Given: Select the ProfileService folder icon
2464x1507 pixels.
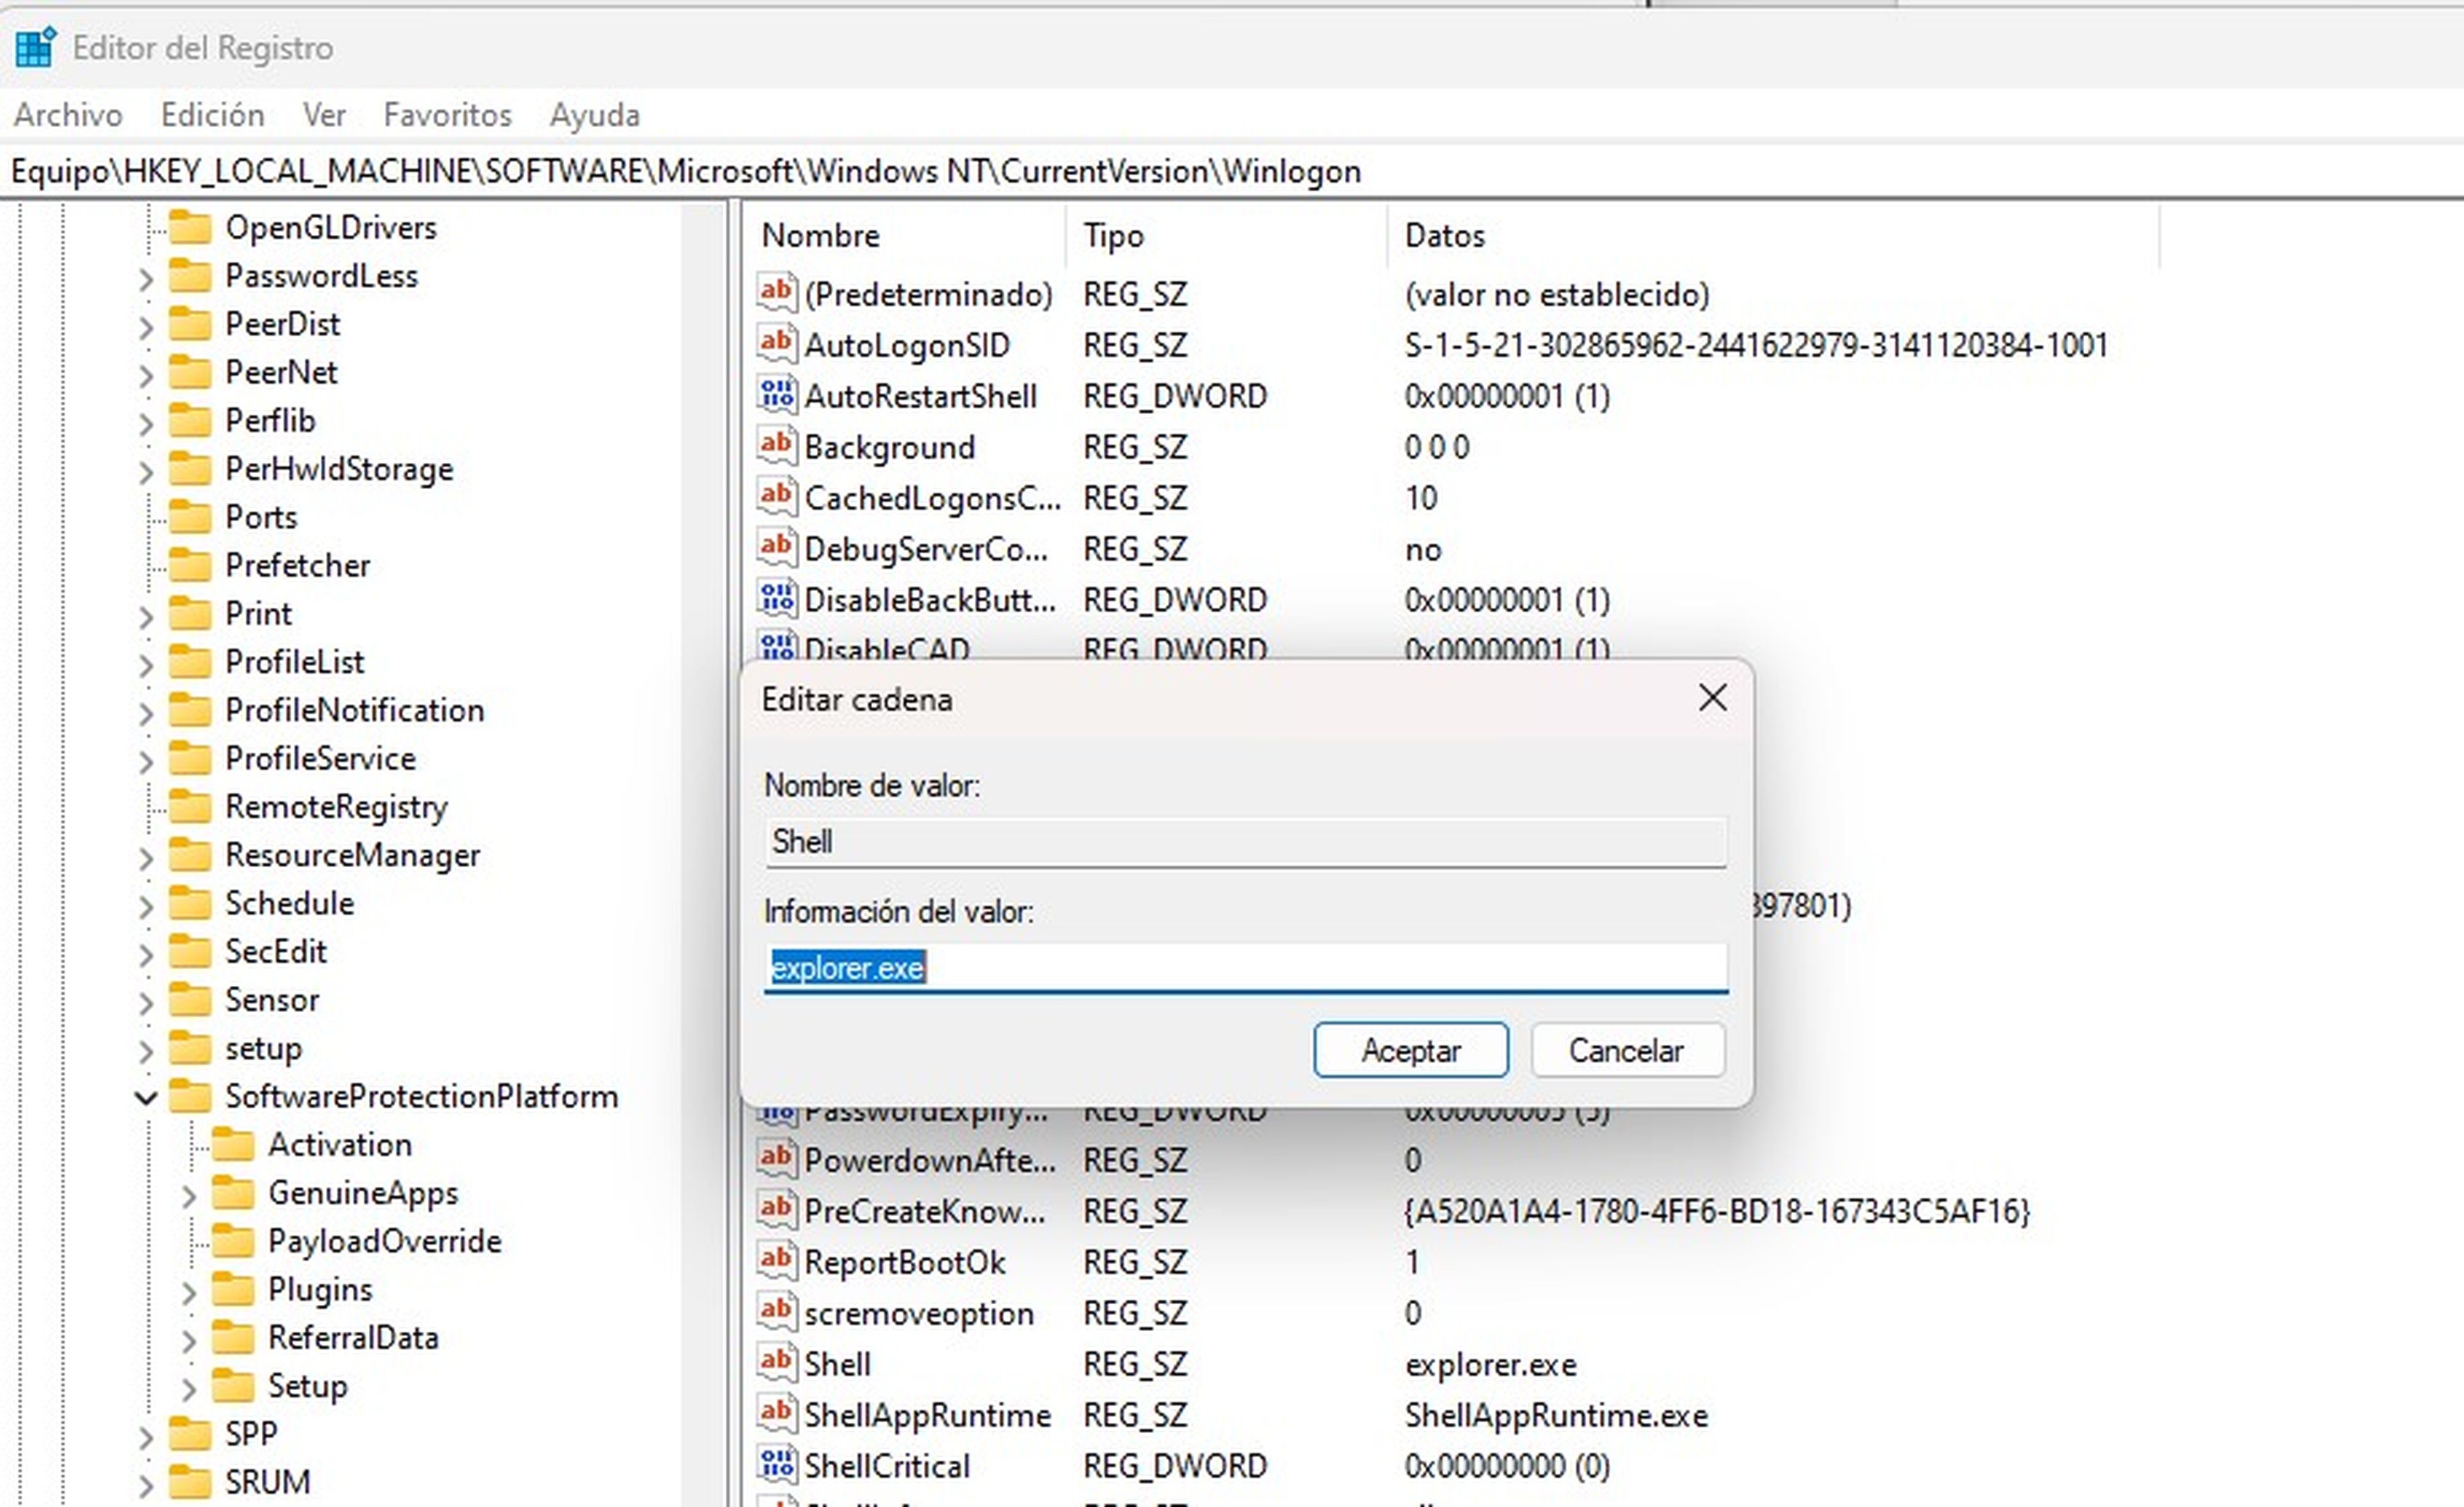Looking at the screenshot, I should click(190, 758).
